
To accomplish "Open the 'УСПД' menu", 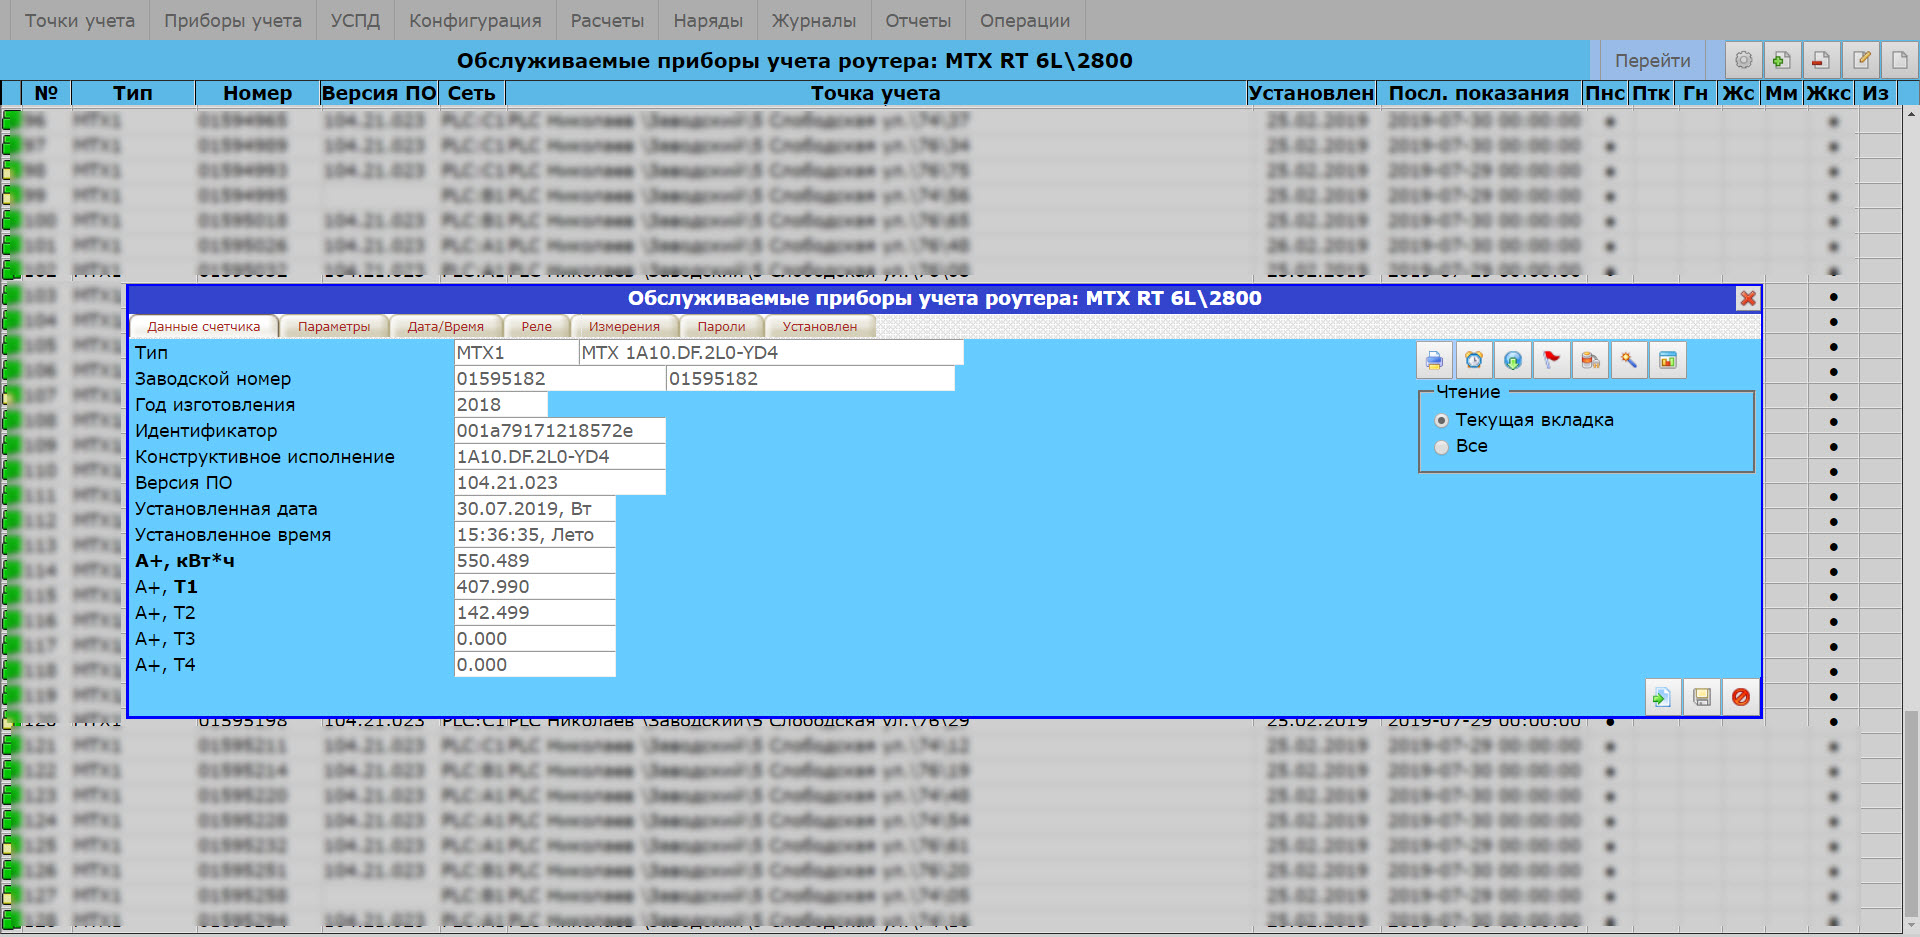I will (355, 20).
